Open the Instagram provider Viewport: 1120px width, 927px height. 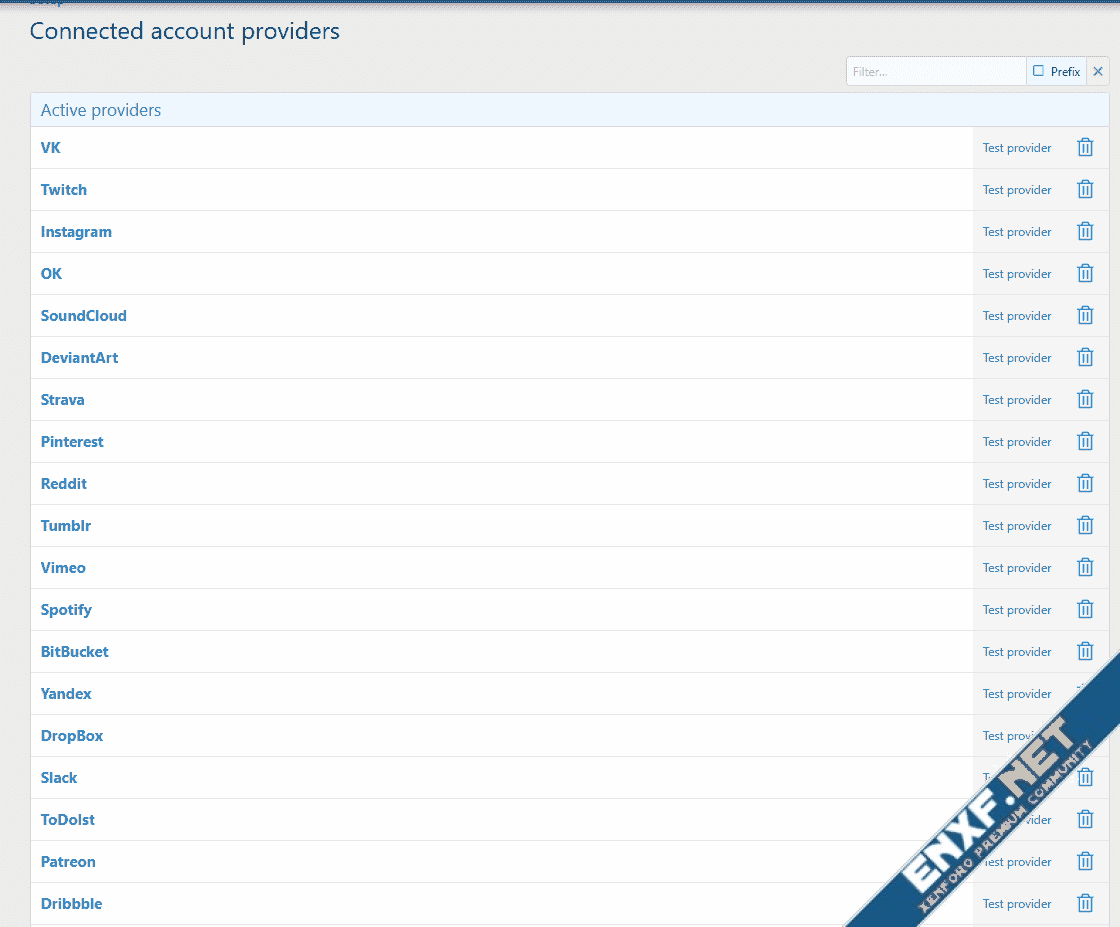[76, 232]
